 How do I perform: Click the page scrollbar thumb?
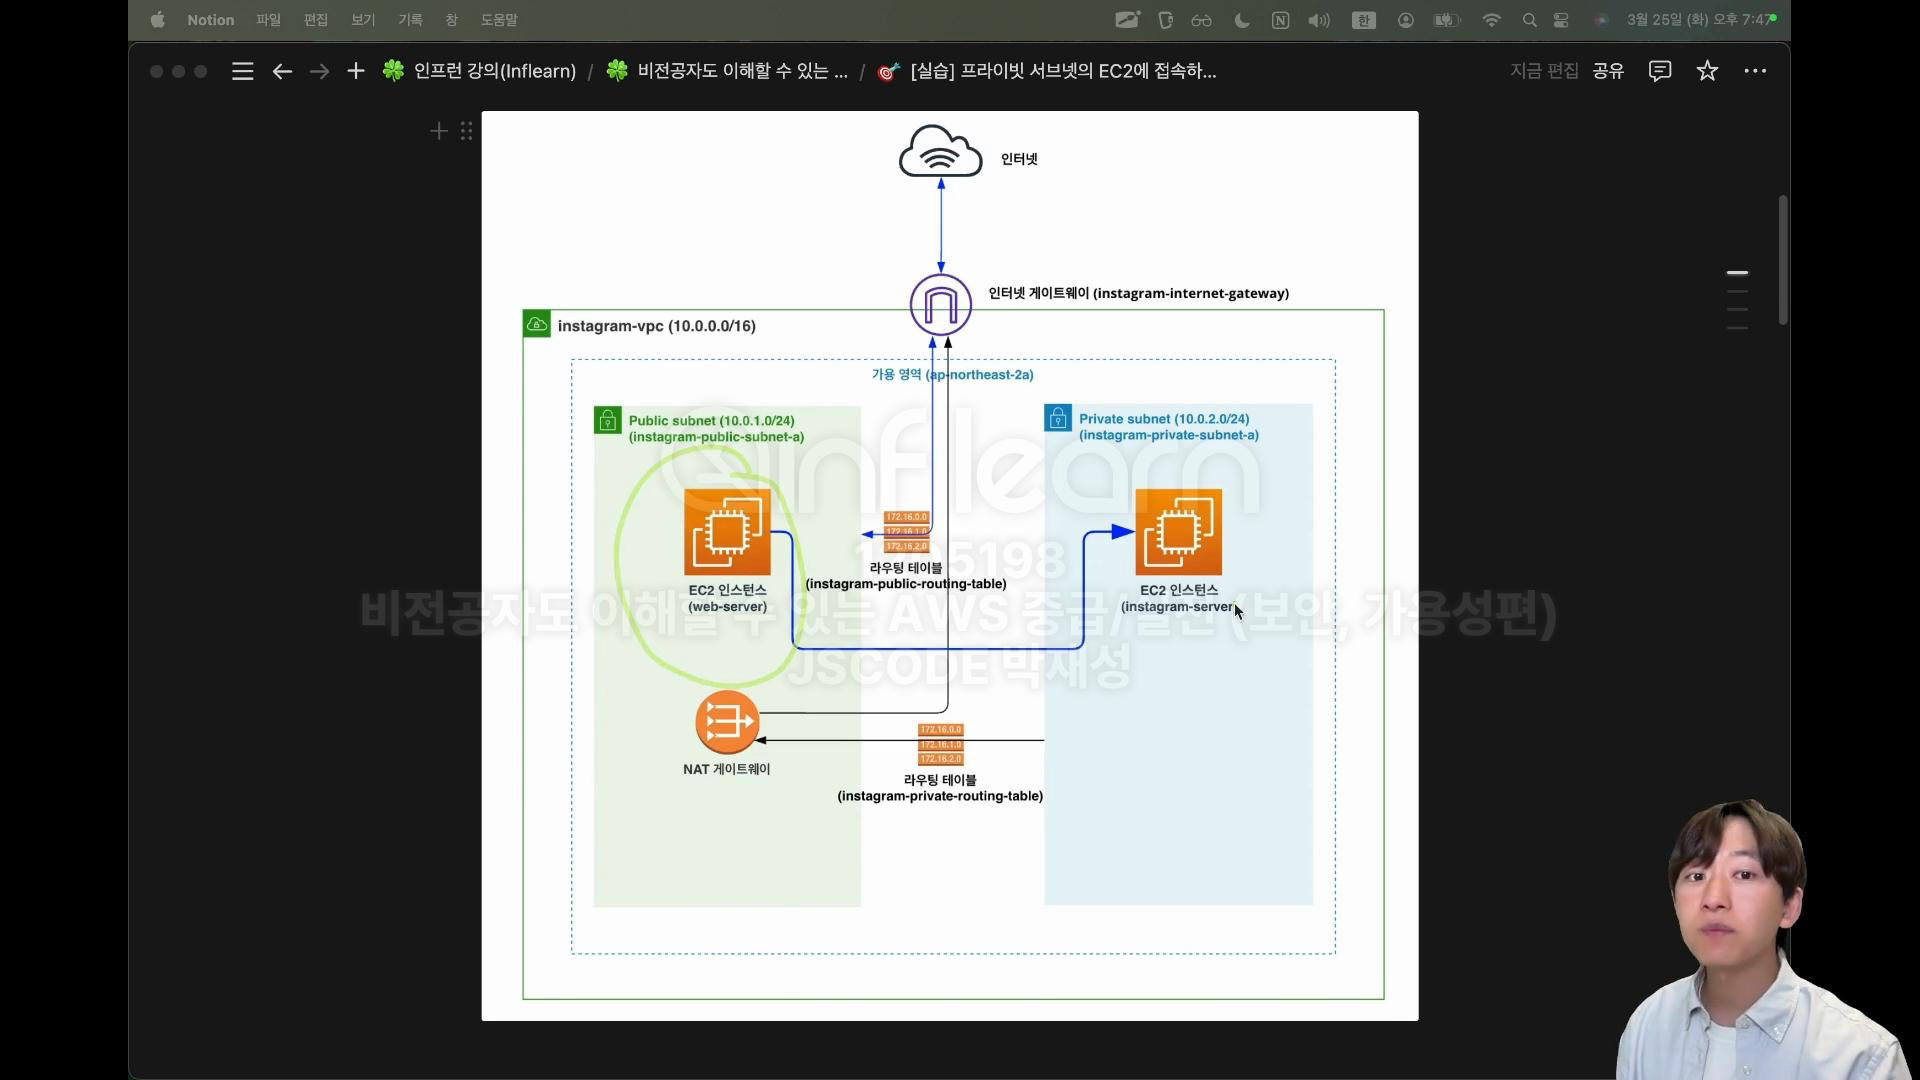coord(1783,260)
